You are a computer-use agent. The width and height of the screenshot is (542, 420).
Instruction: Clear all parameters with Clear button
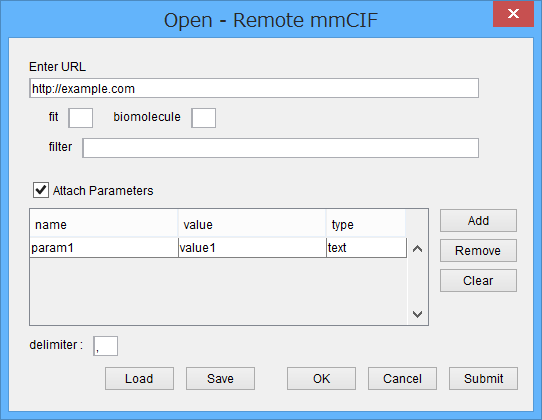pos(478,281)
